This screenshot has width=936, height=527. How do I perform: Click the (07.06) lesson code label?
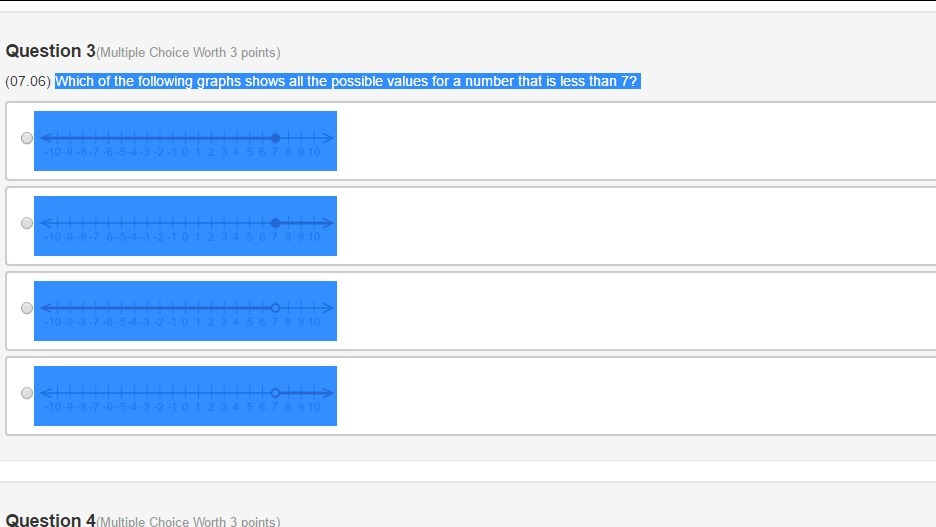pos(28,81)
